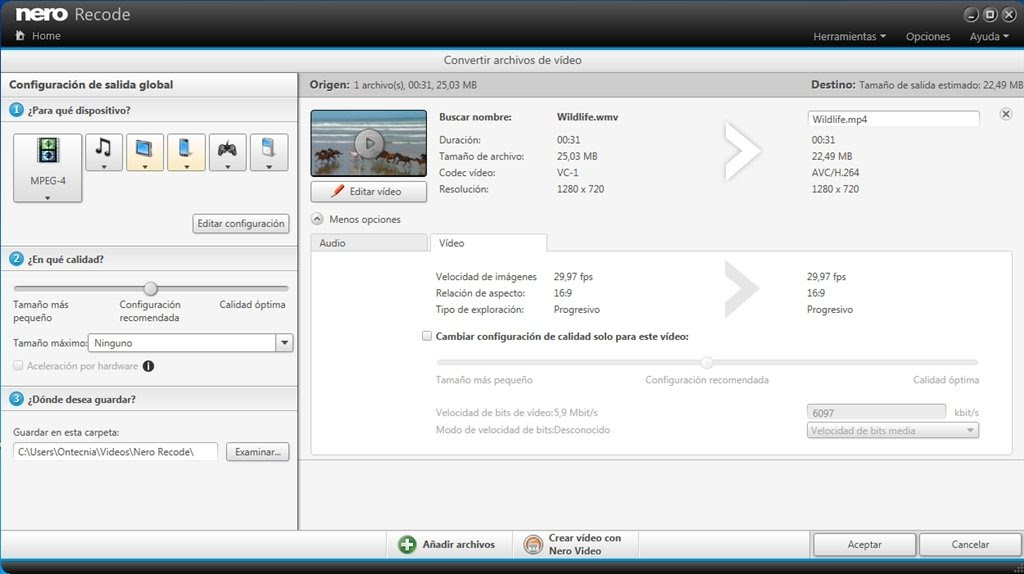Click the Wildlife.mp4 output name field
The width and height of the screenshot is (1024, 574).
[893, 119]
